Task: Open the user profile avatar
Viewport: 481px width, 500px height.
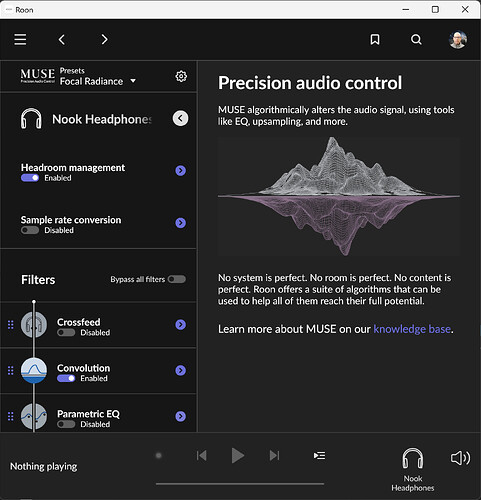Action: pyautogui.click(x=458, y=40)
